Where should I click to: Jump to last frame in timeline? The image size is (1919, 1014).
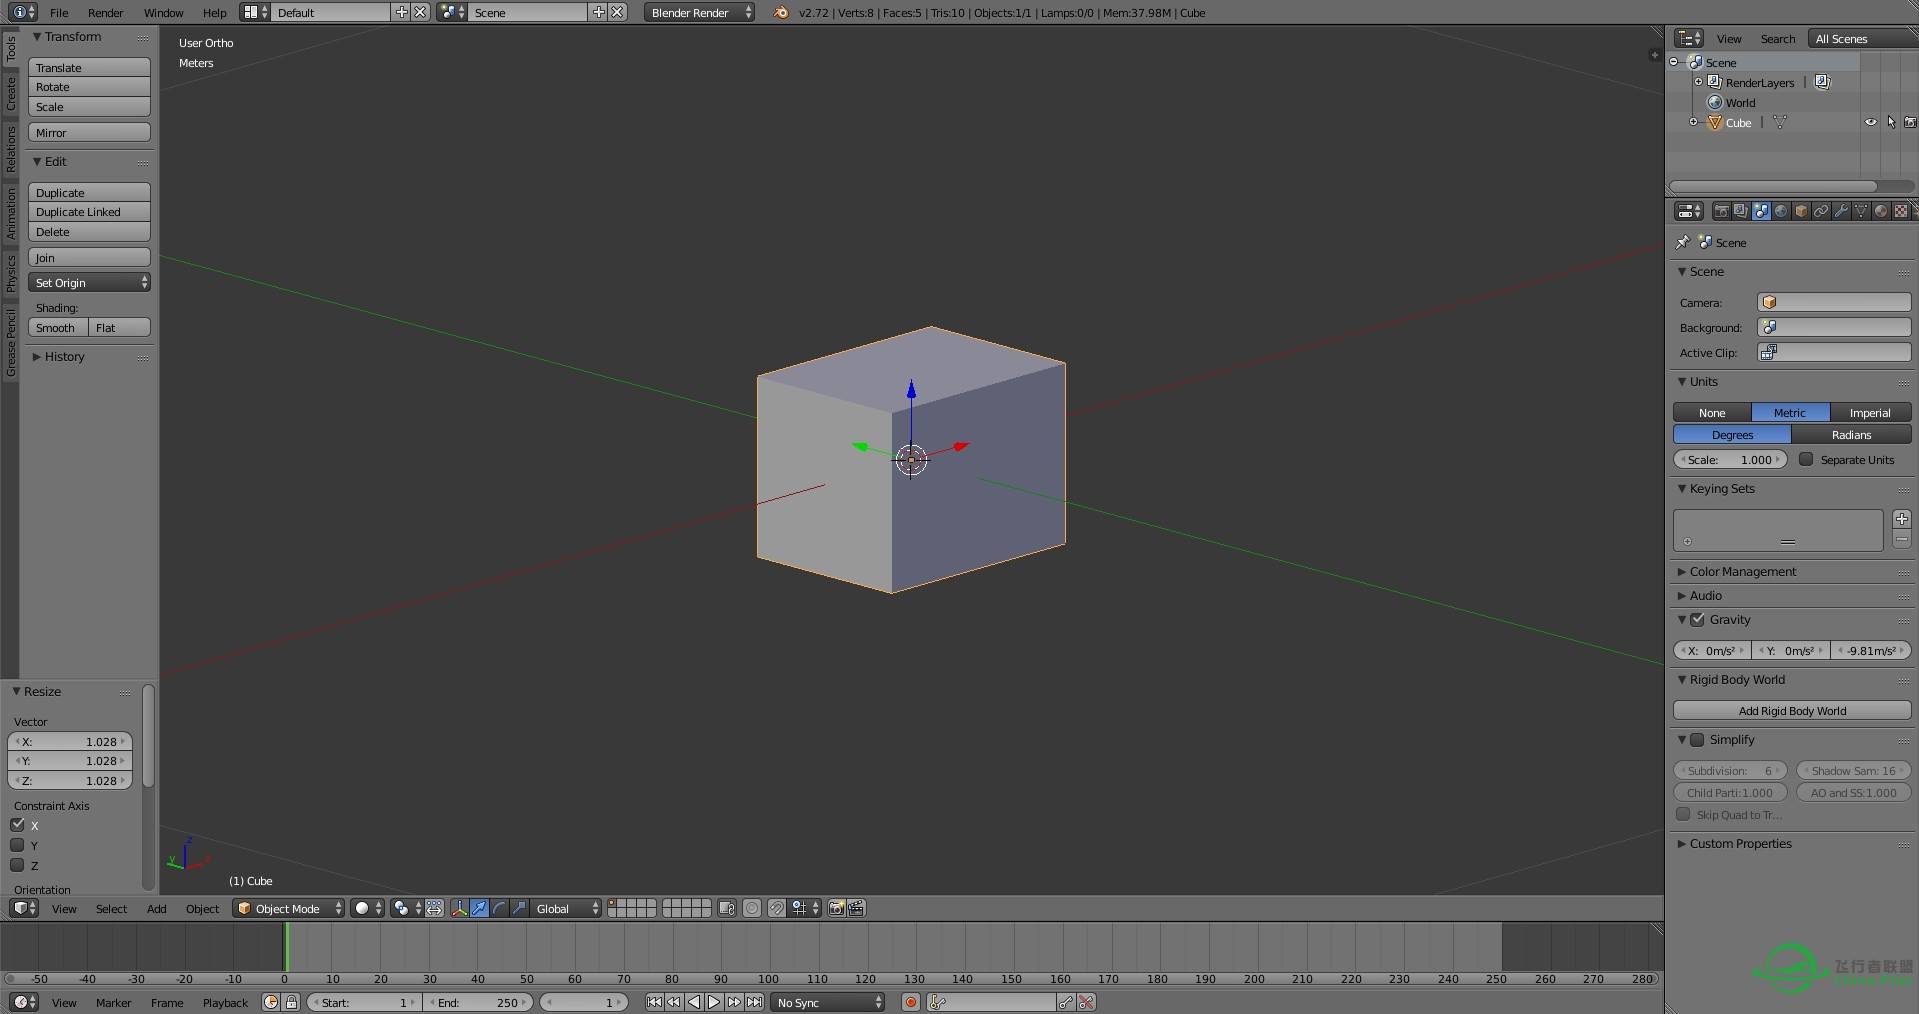pos(755,1002)
